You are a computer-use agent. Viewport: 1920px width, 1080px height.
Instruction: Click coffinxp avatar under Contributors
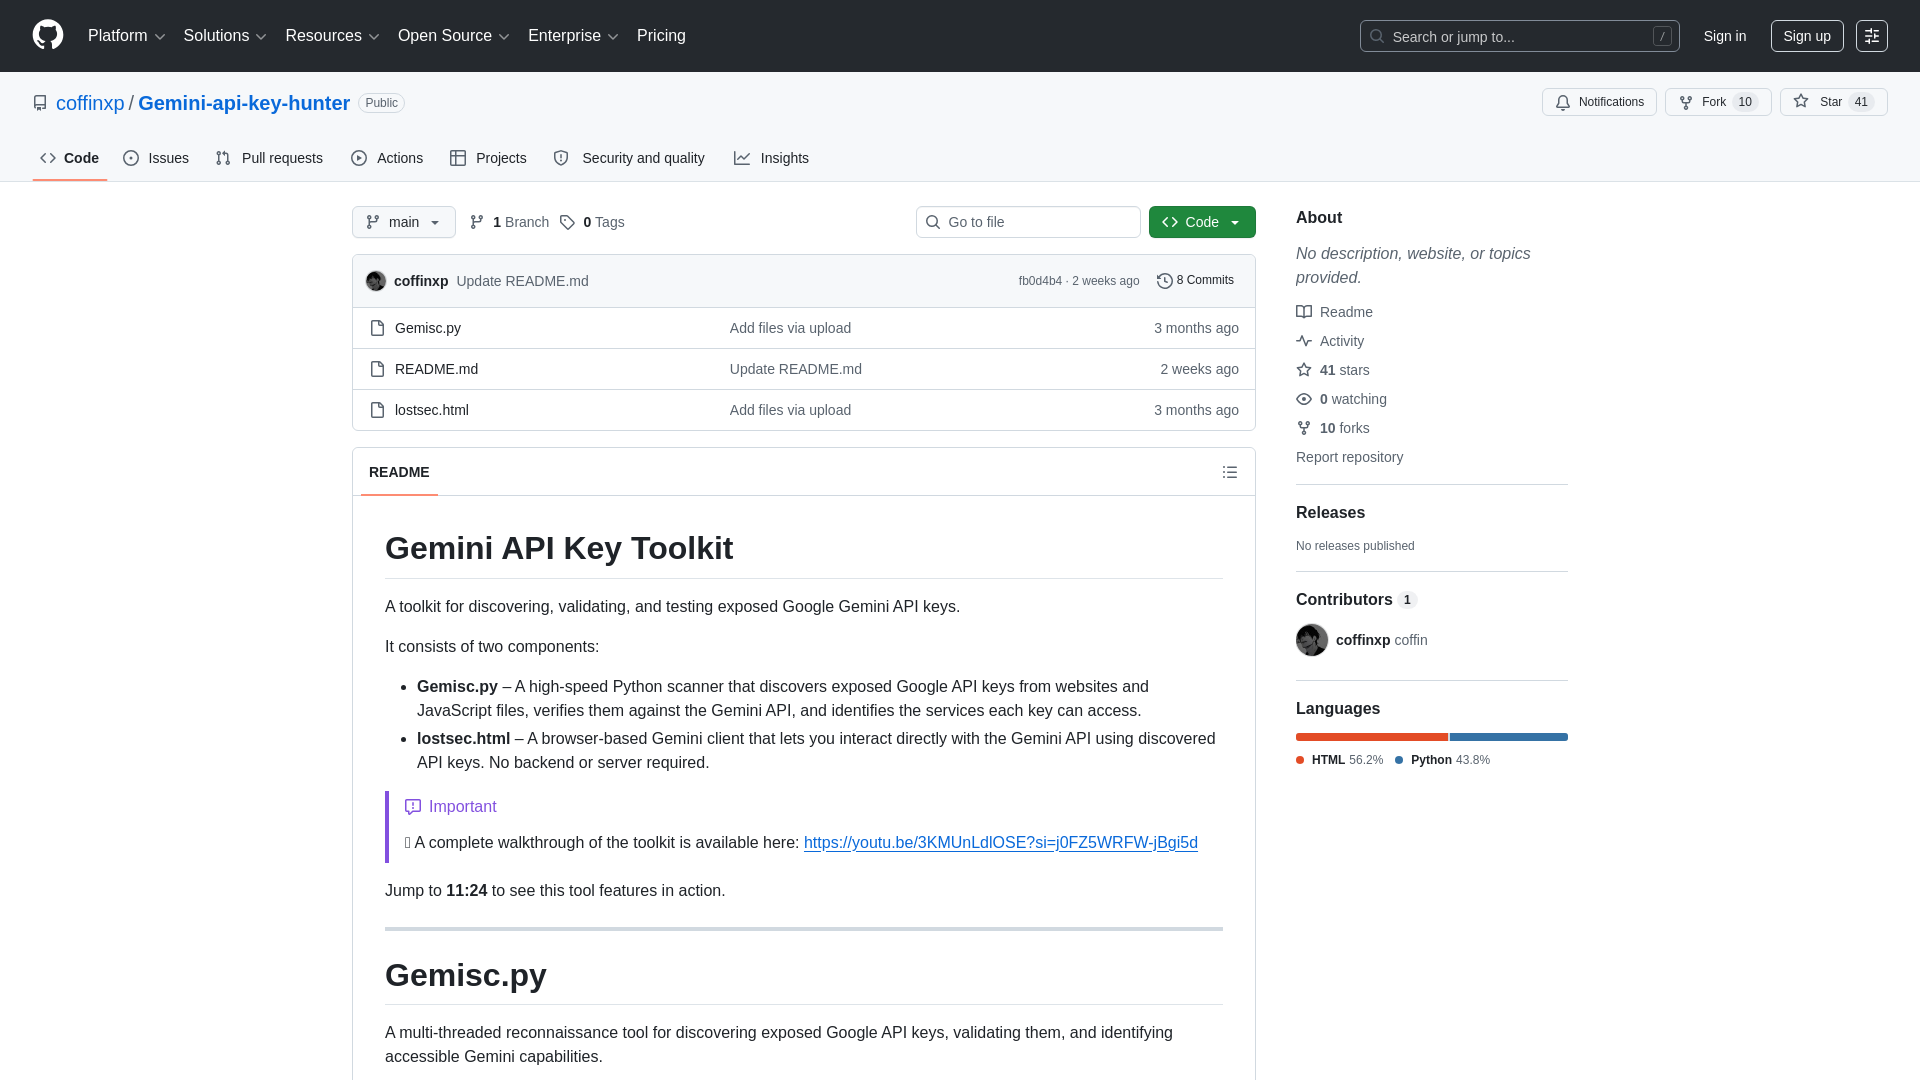1312,640
